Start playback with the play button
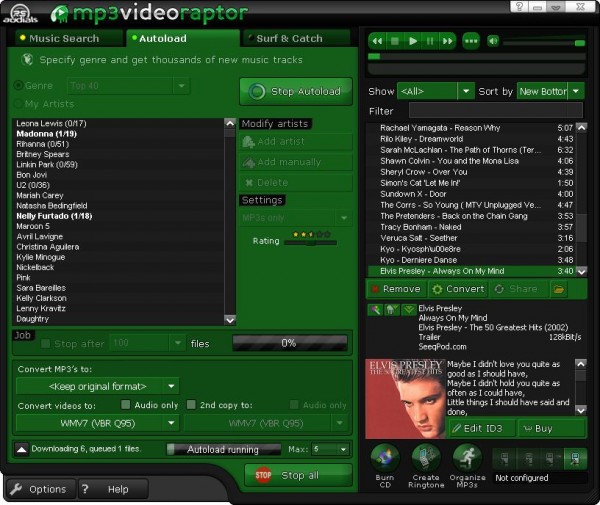 click(x=412, y=41)
